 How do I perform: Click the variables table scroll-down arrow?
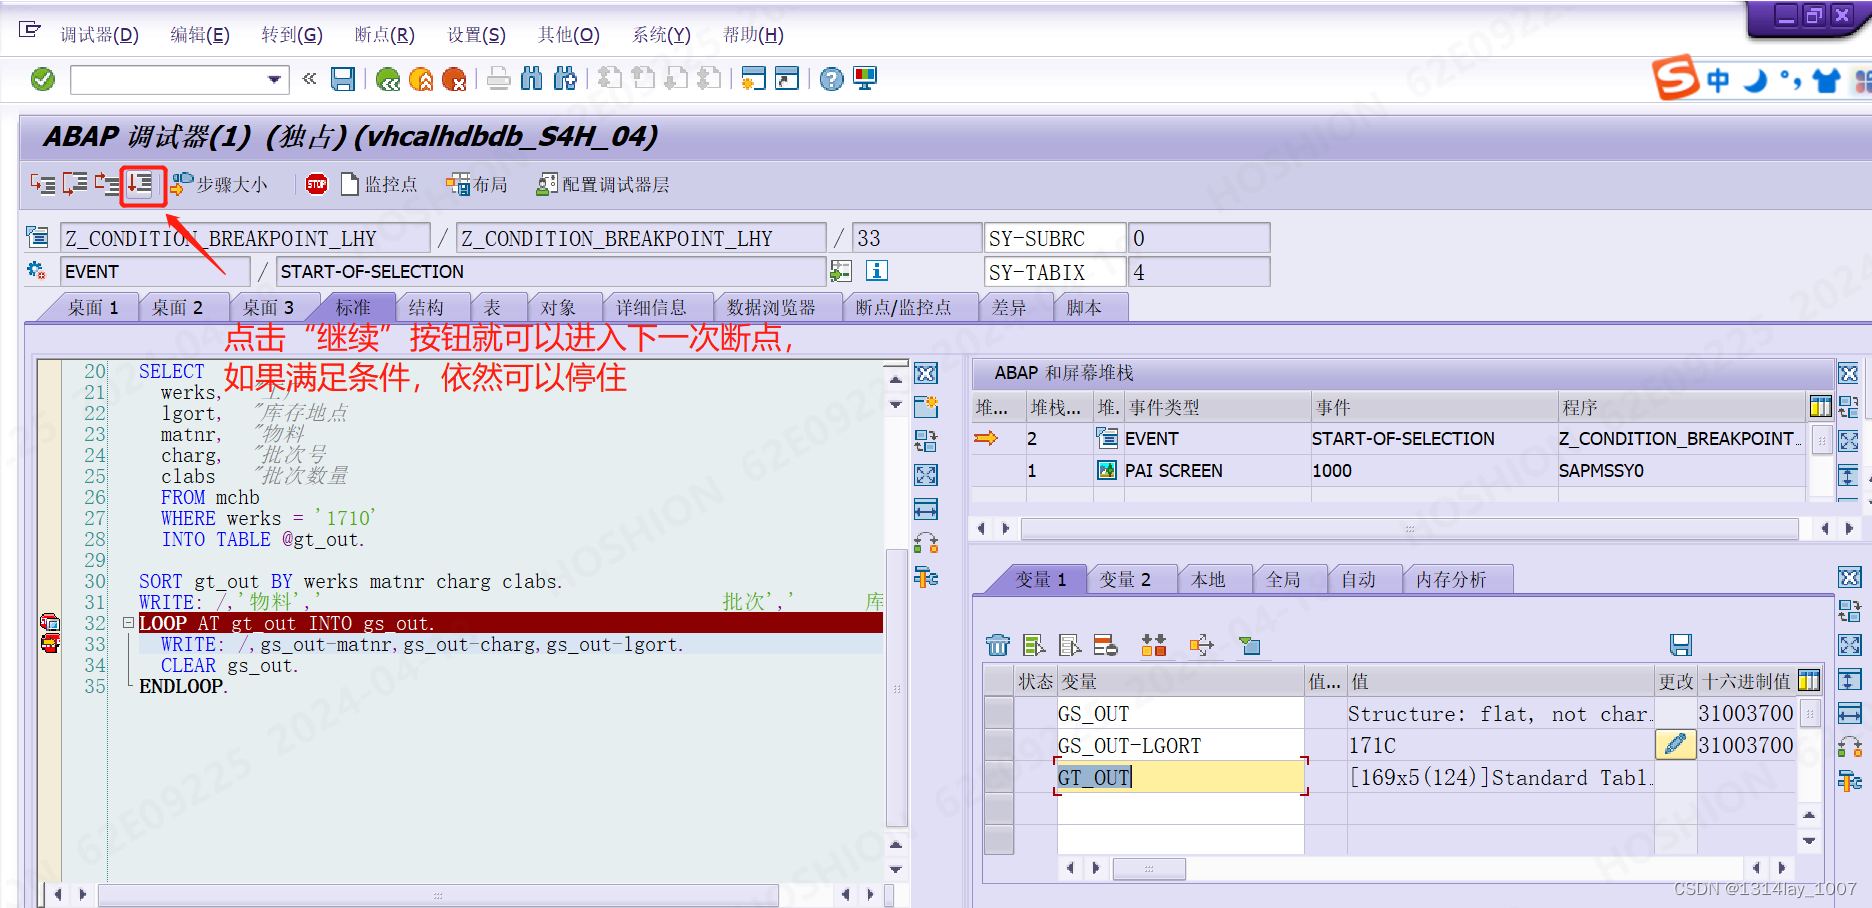1809,840
